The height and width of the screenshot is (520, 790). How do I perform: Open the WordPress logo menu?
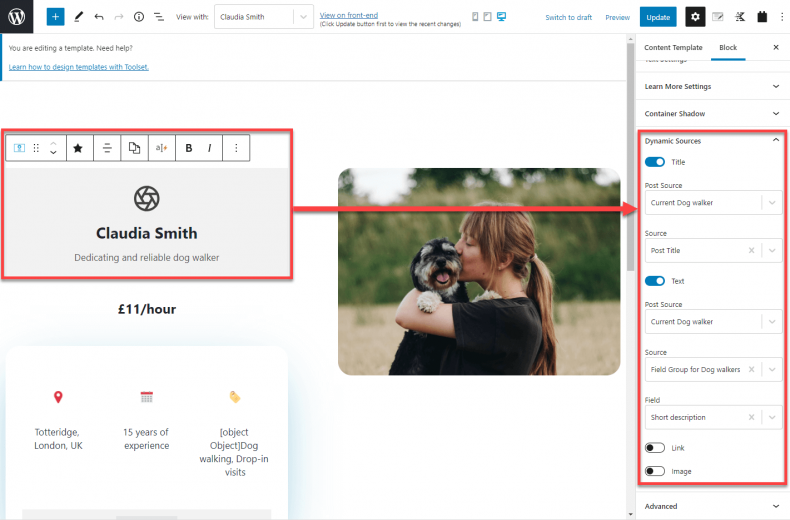pyautogui.click(x=17, y=17)
